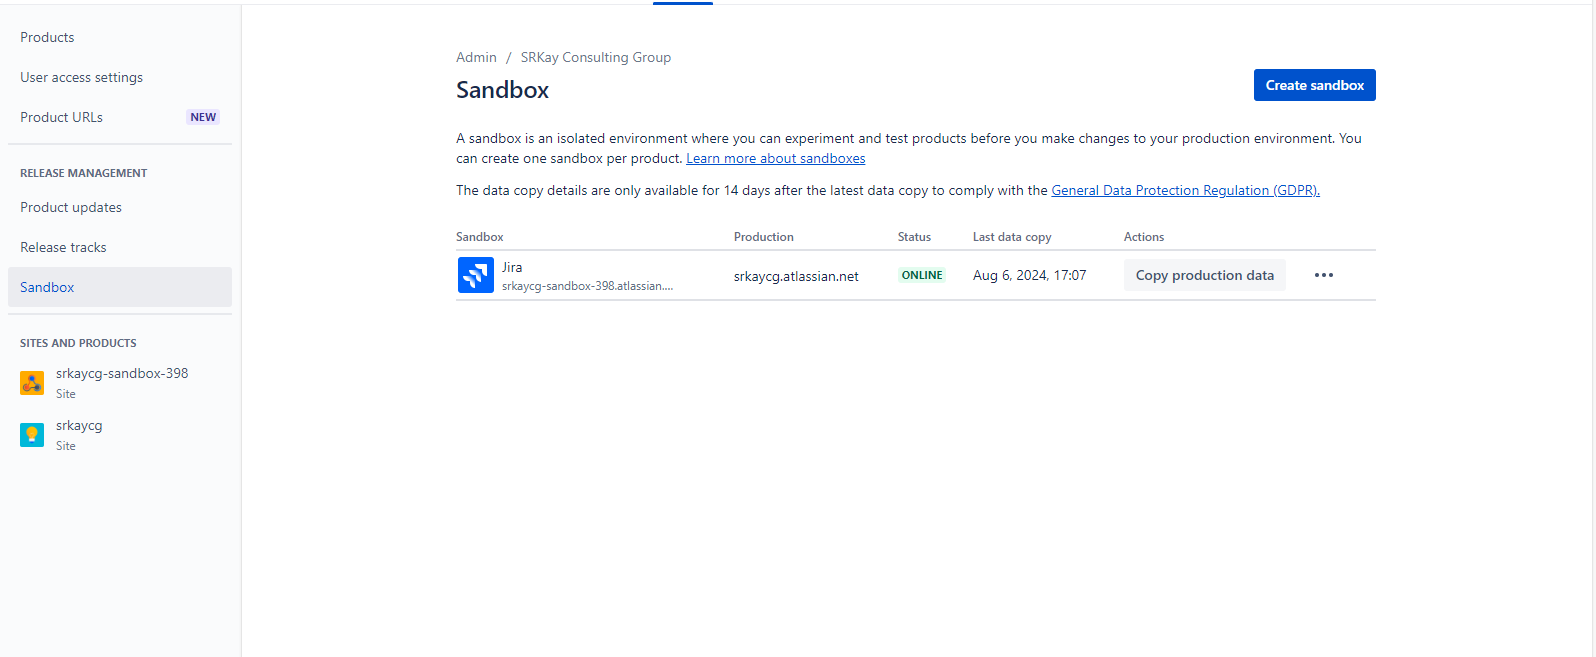View Product updates under Release Management
This screenshot has width=1596, height=657.
point(71,207)
